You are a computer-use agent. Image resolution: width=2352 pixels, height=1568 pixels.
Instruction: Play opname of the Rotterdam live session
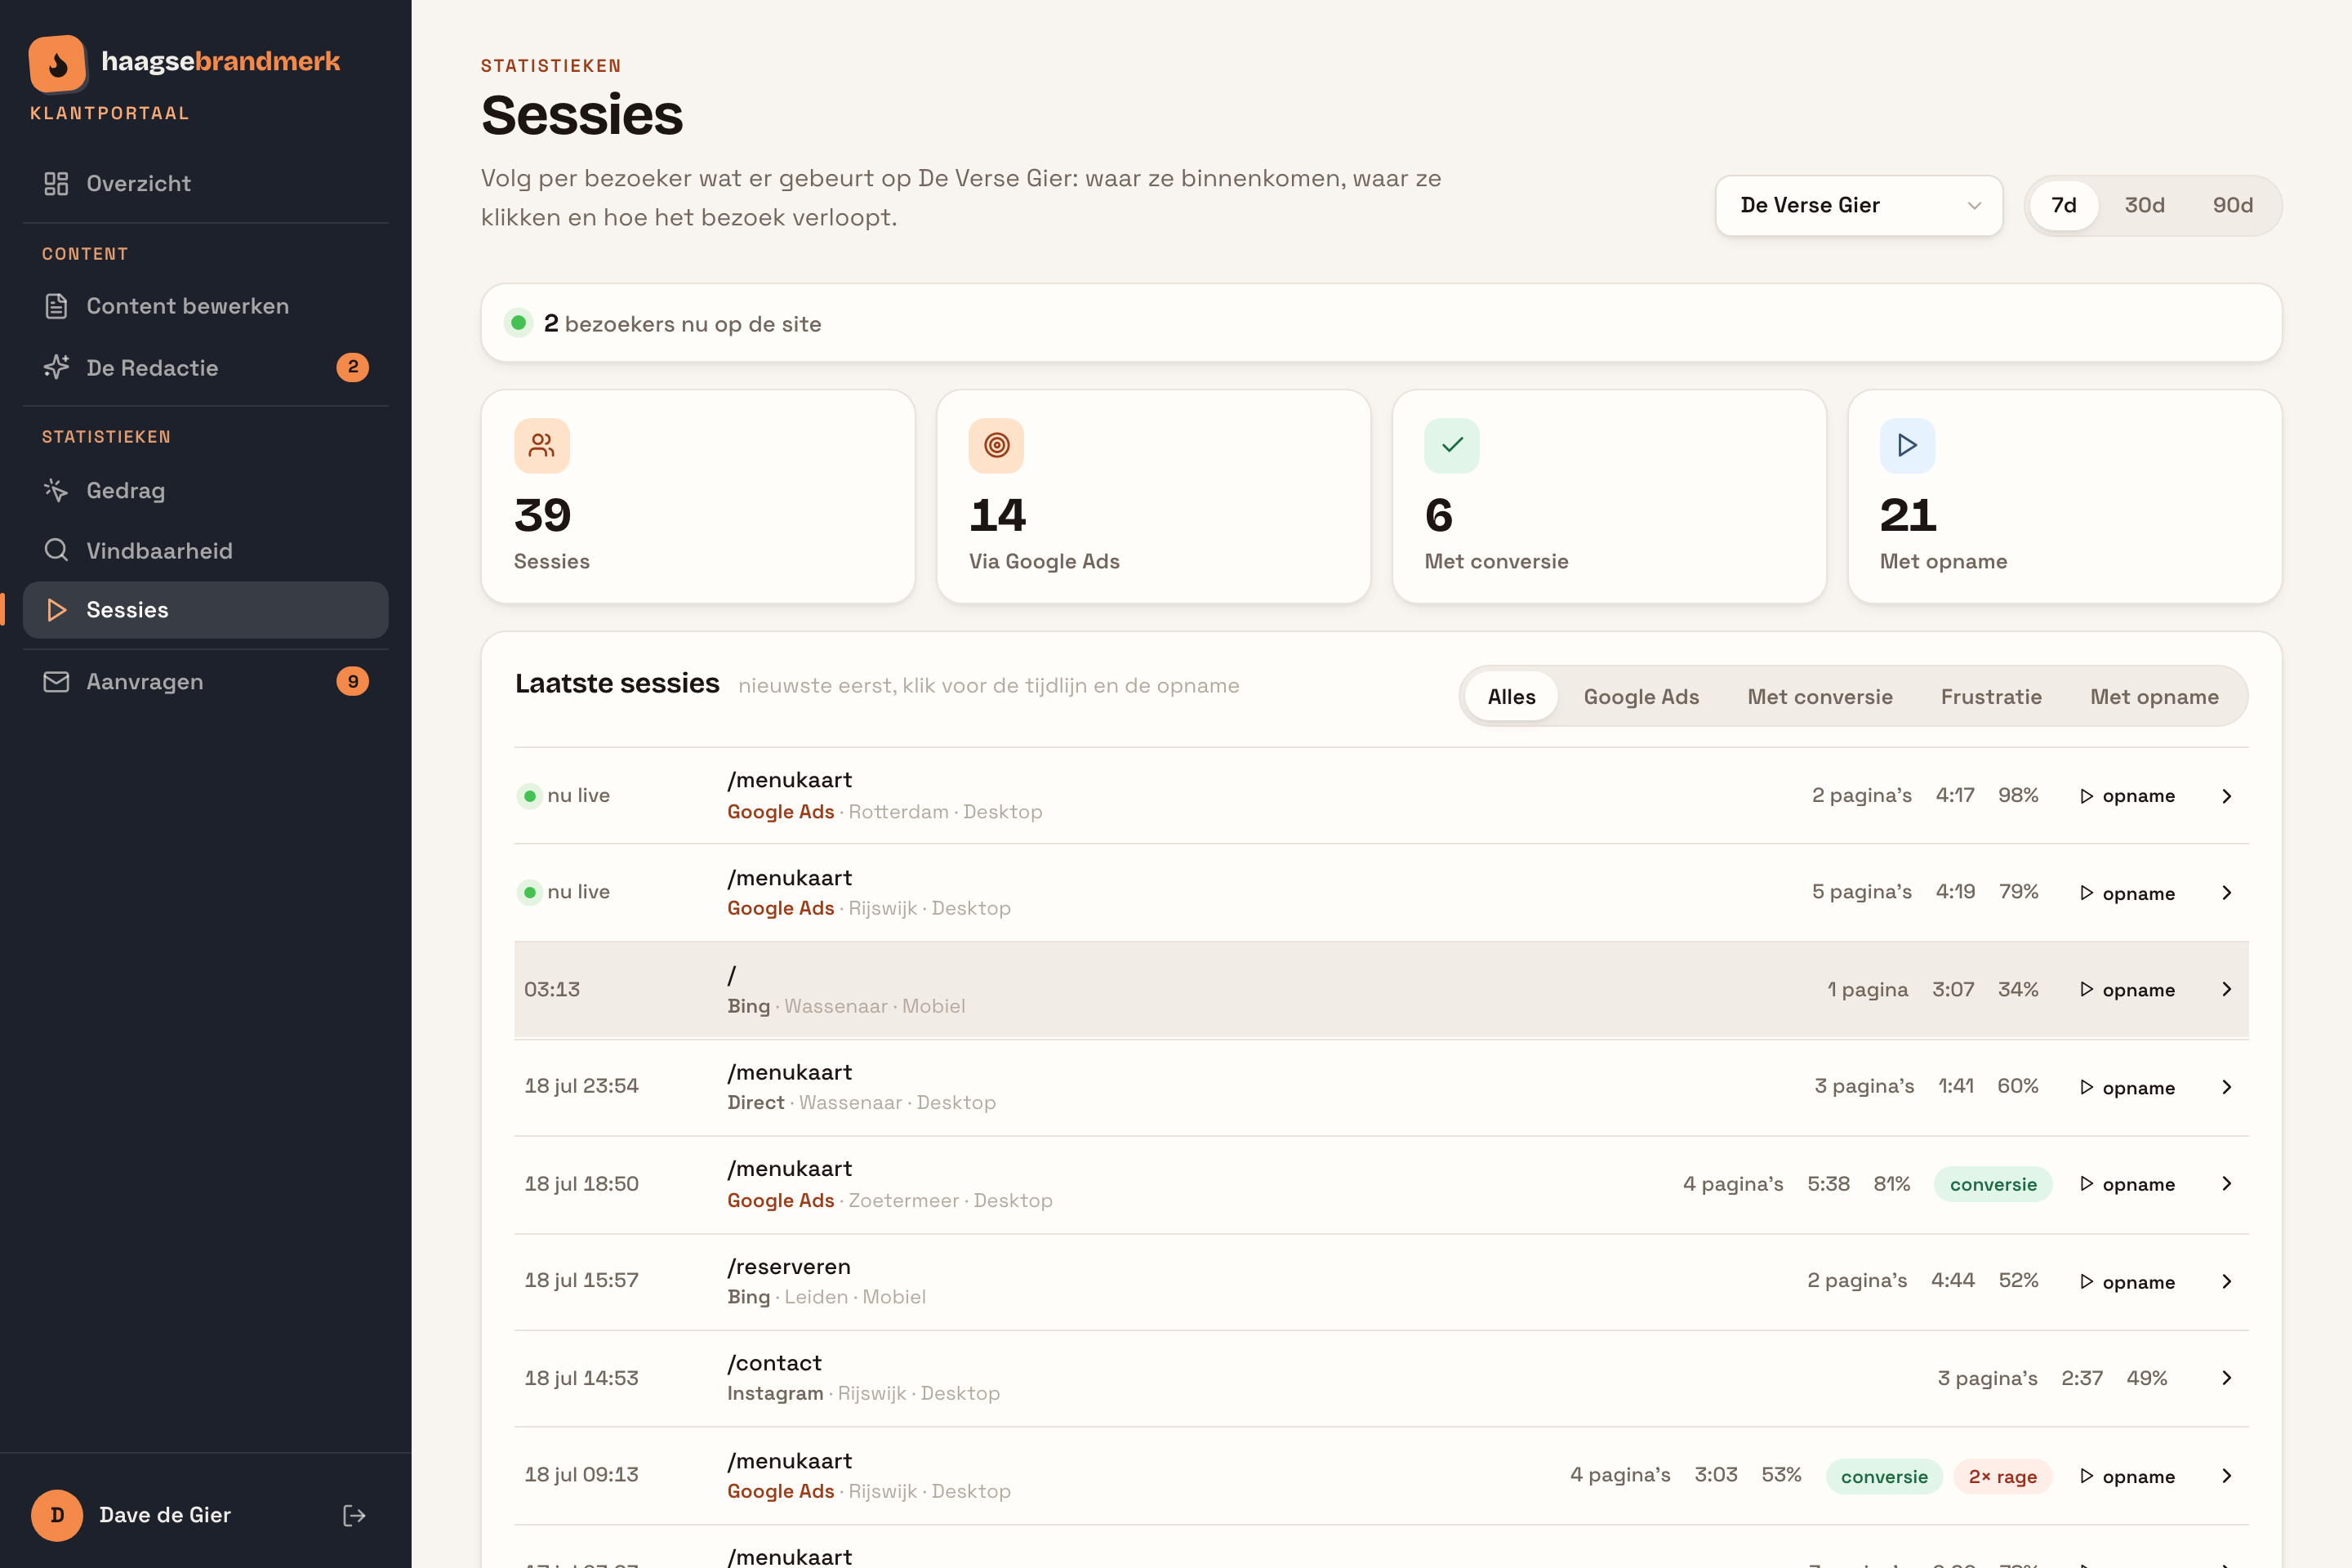(2127, 796)
